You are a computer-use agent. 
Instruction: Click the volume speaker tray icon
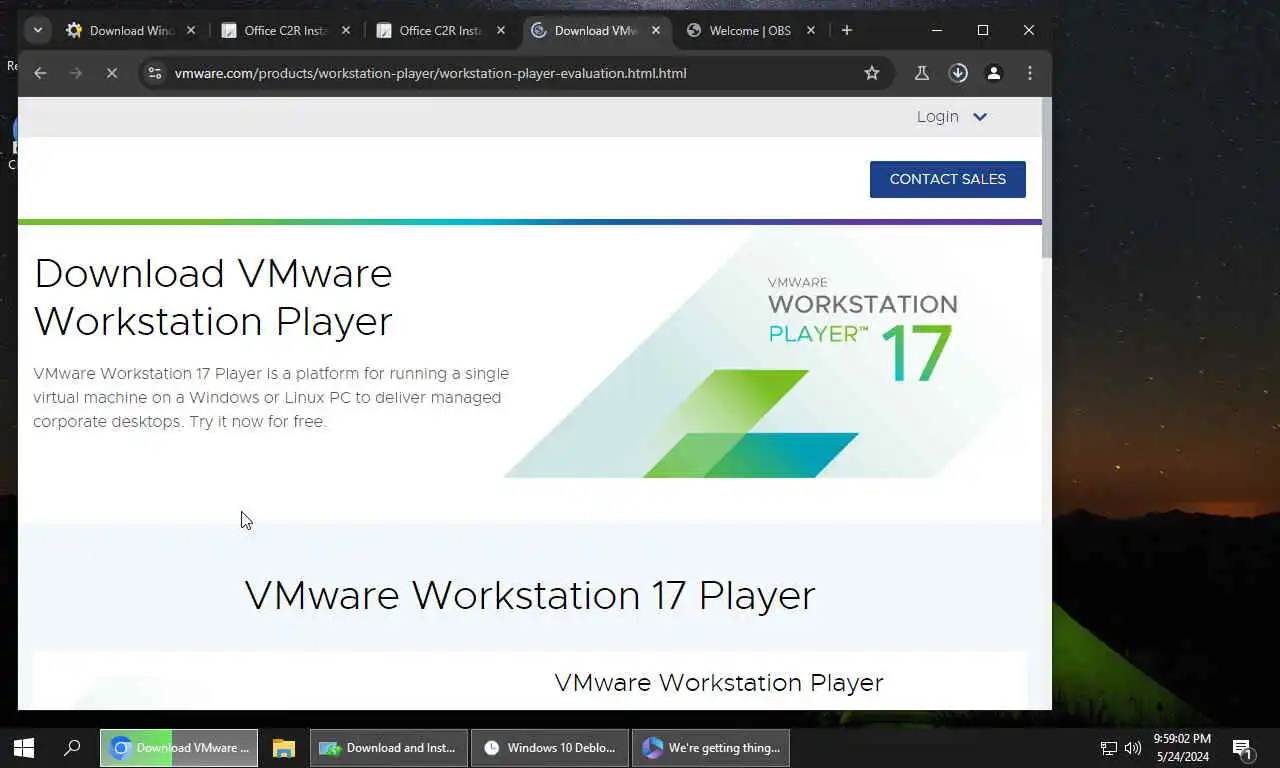1133,748
